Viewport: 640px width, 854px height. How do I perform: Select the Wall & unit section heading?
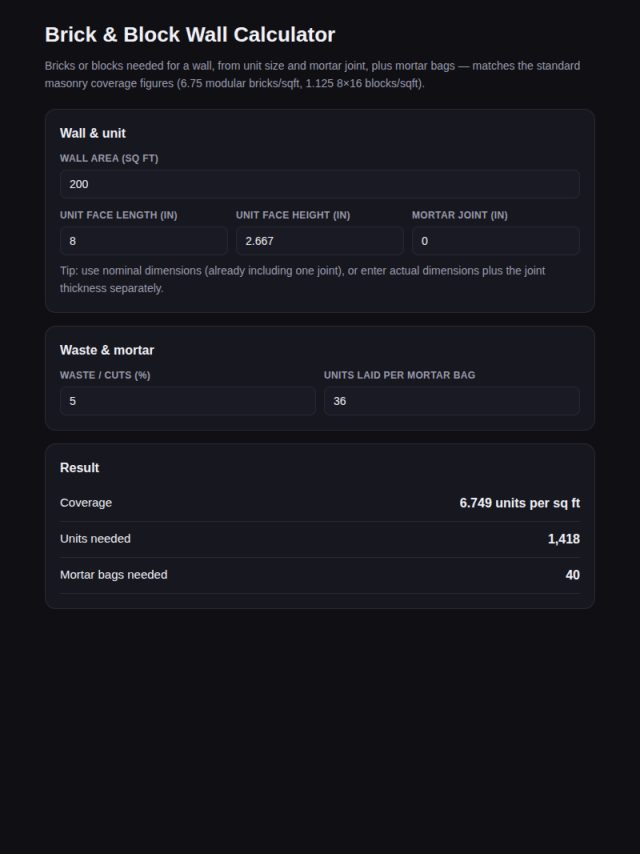[93, 133]
